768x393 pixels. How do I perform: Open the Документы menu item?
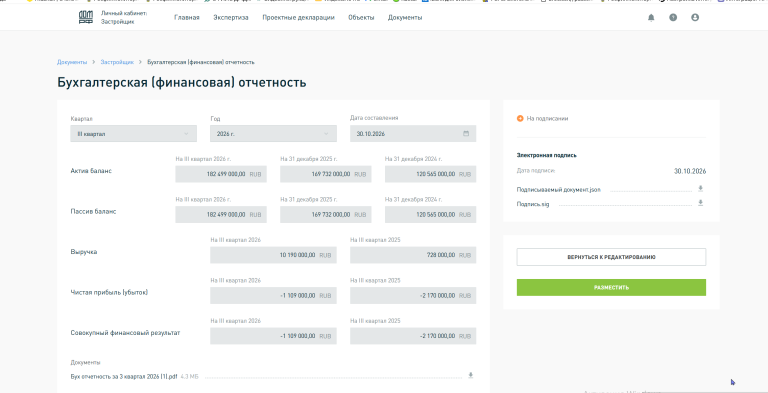[x=405, y=18]
